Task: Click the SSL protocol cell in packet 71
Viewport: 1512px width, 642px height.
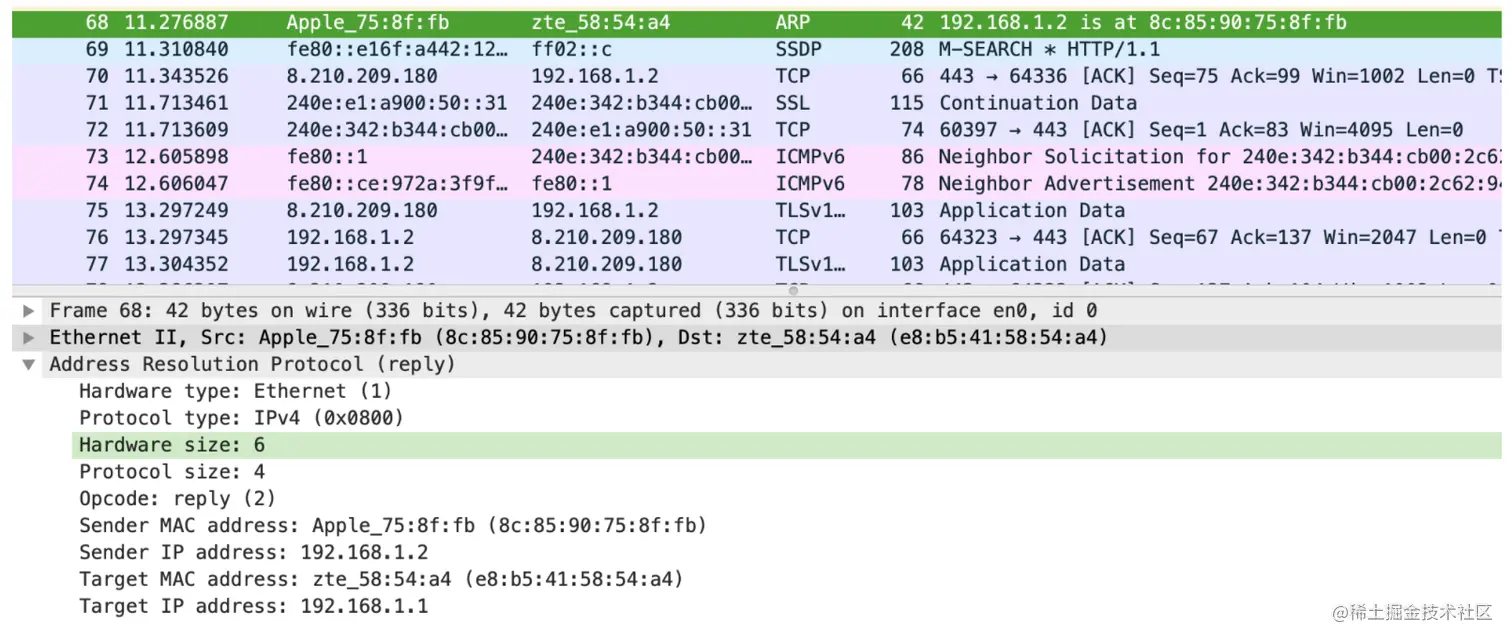Action: 794,103
